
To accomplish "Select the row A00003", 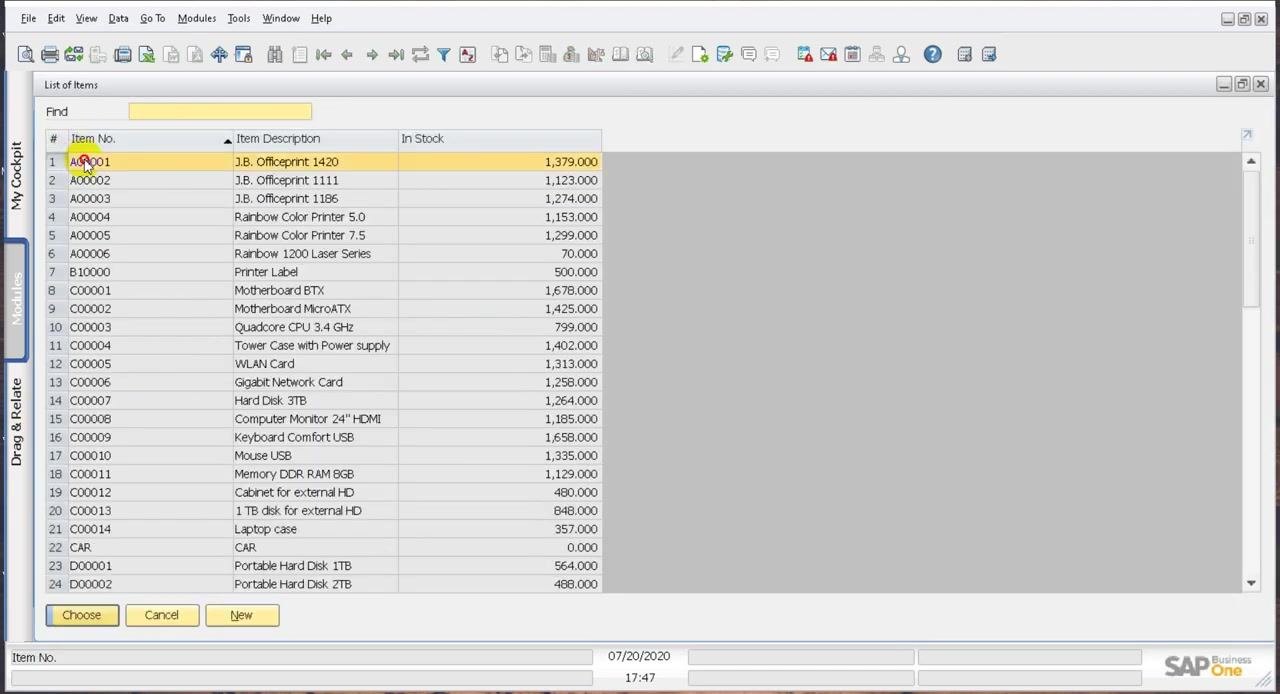I will (323, 198).
